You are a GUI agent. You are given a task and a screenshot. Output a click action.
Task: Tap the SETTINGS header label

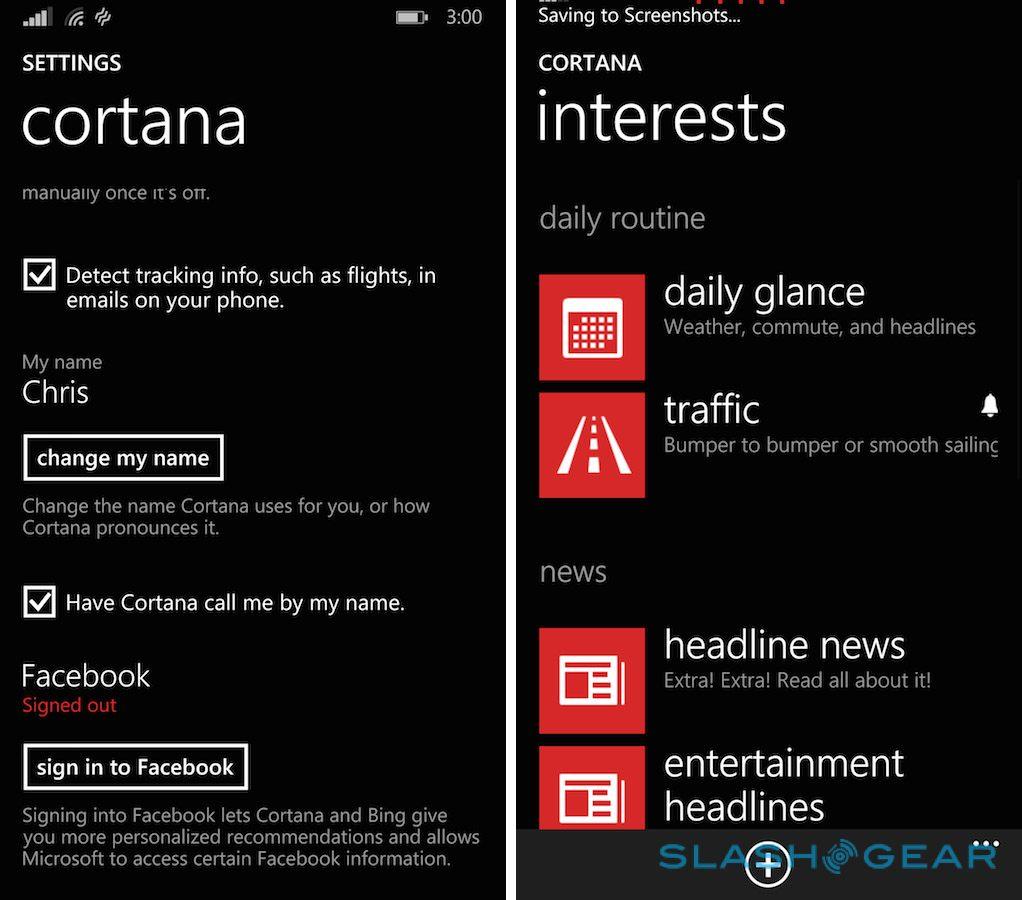tap(72, 63)
